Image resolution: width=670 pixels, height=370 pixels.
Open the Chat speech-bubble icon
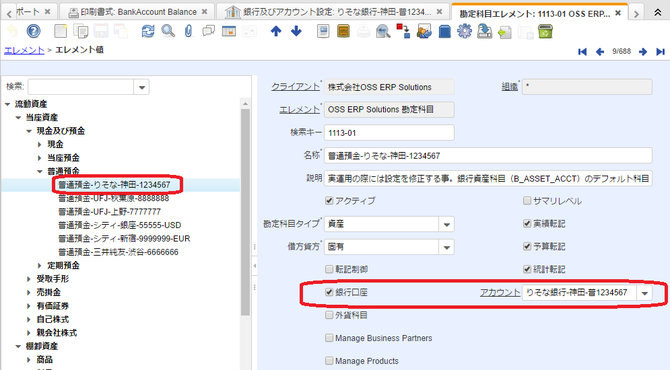point(208,31)
